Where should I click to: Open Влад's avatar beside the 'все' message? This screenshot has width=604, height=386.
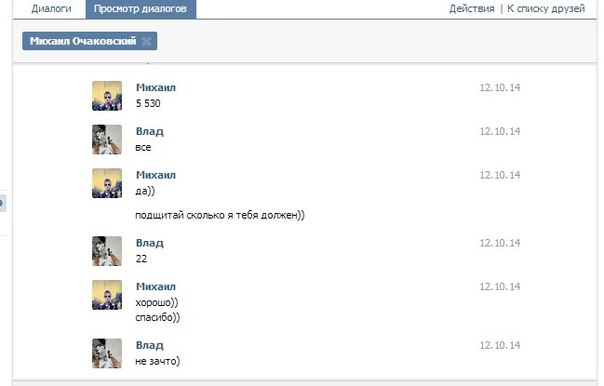click(107, 139)
